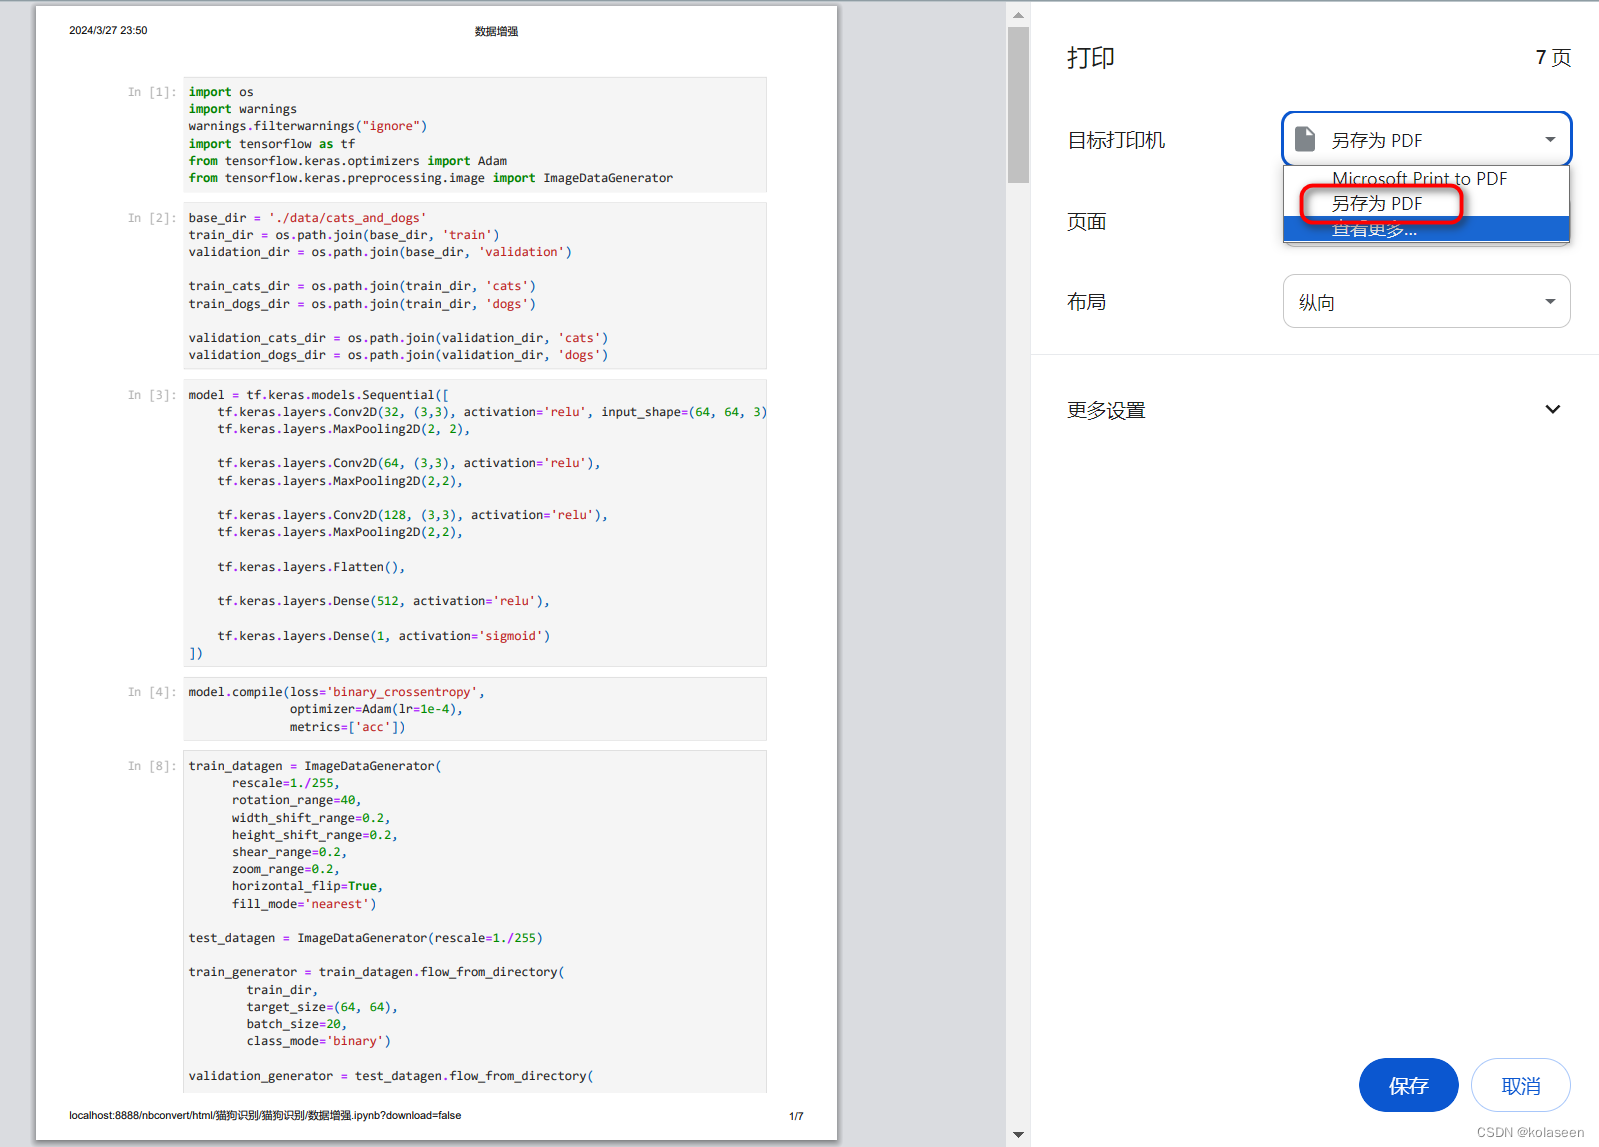
Task: Open the destination printer dropdown
Action: [x=1426, y=139]
